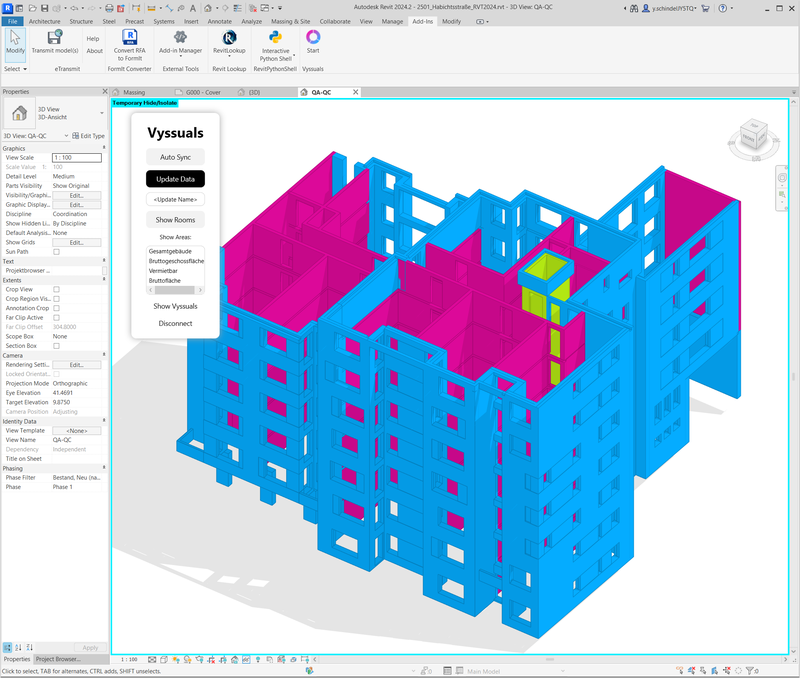Enable the Crop View checkbox
800x678 pixels.
tap(57, 289)
